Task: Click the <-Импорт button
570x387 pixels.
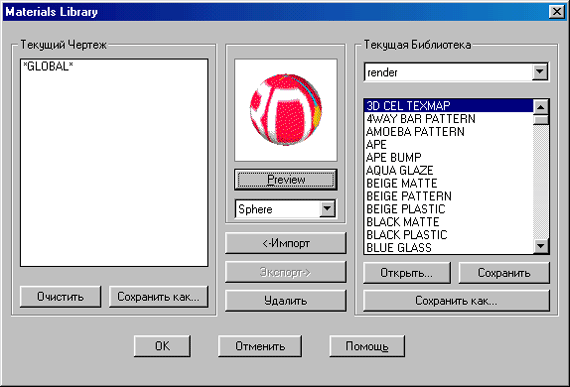Action: (x=286, y=243)
